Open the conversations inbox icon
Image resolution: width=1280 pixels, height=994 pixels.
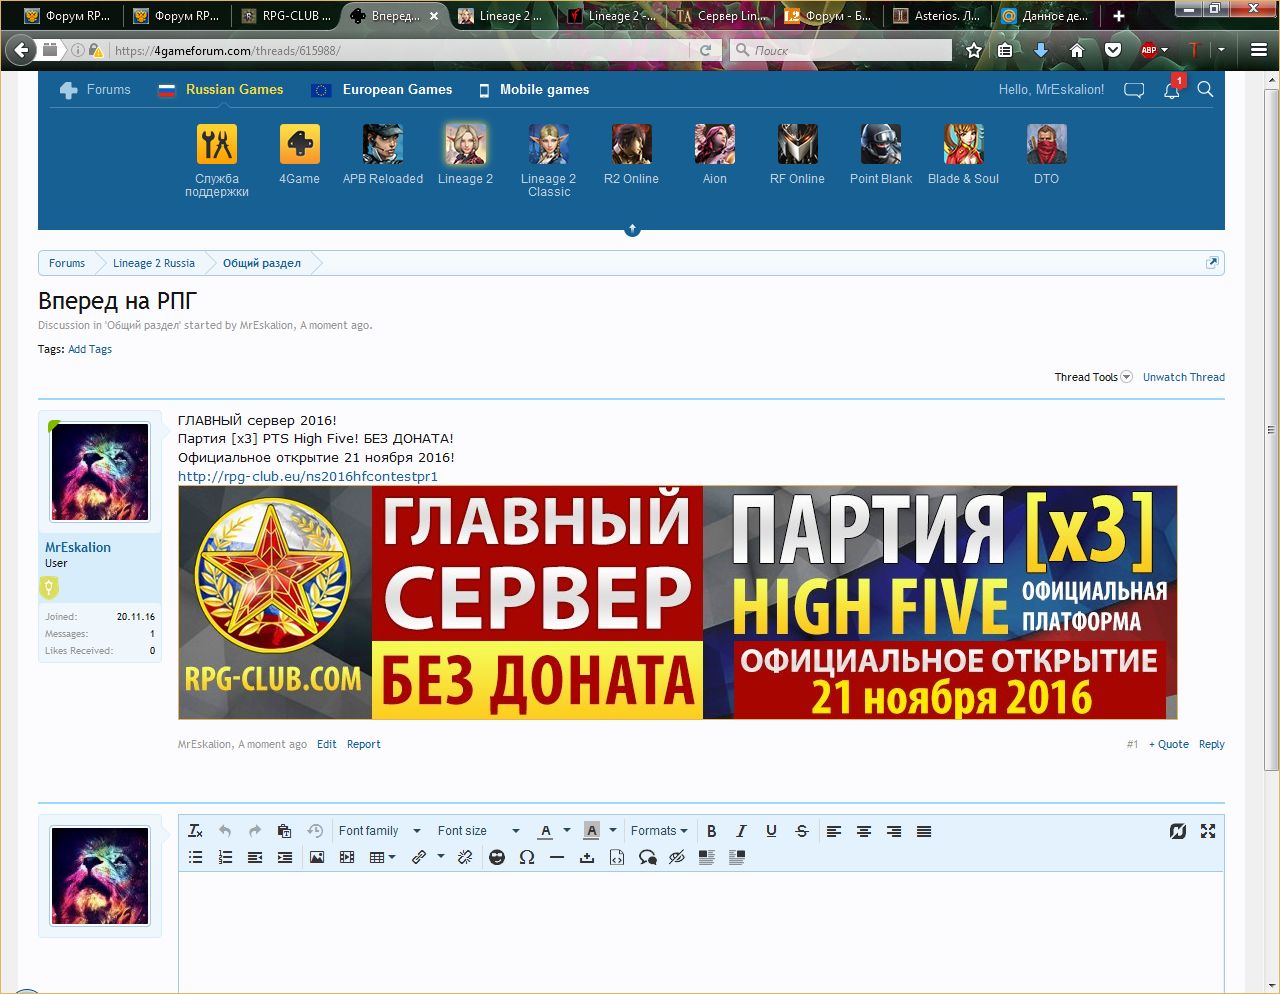[1134, 90]
